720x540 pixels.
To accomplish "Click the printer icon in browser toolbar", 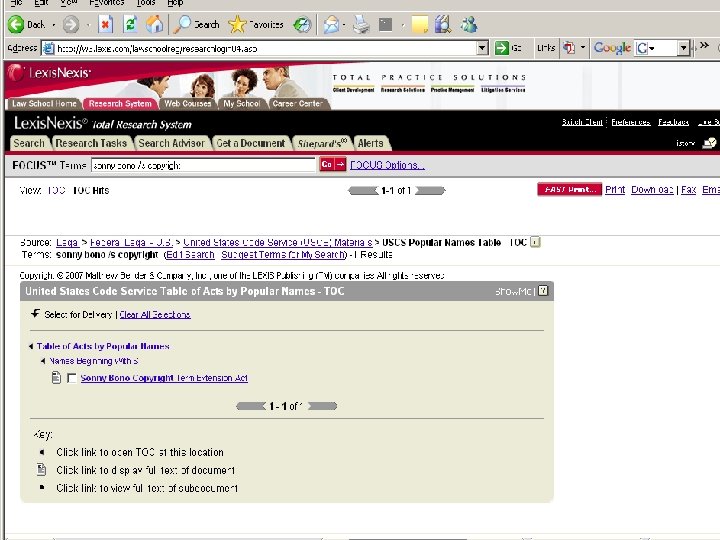I will click(361, 25).
